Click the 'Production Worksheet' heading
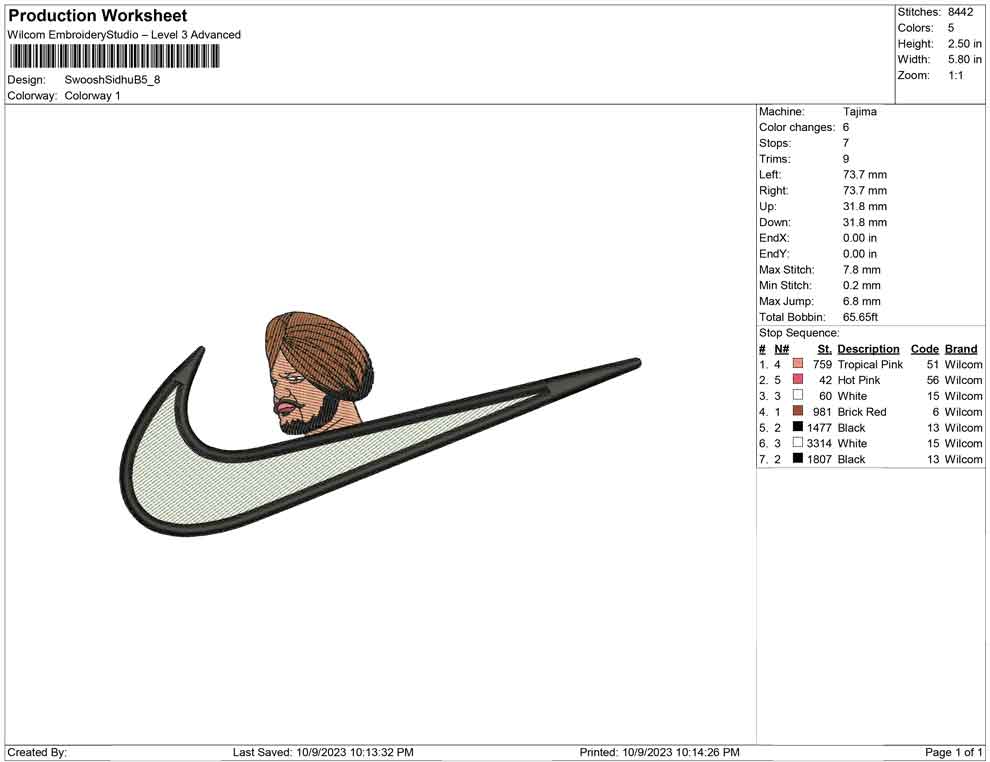 98,16
